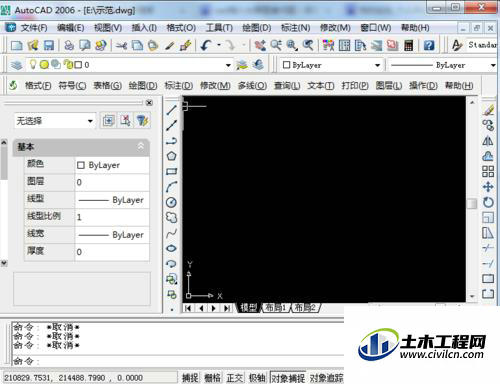
Task: Click 多线(O) in the custom toolbar
Action: (x=252, y=86)
